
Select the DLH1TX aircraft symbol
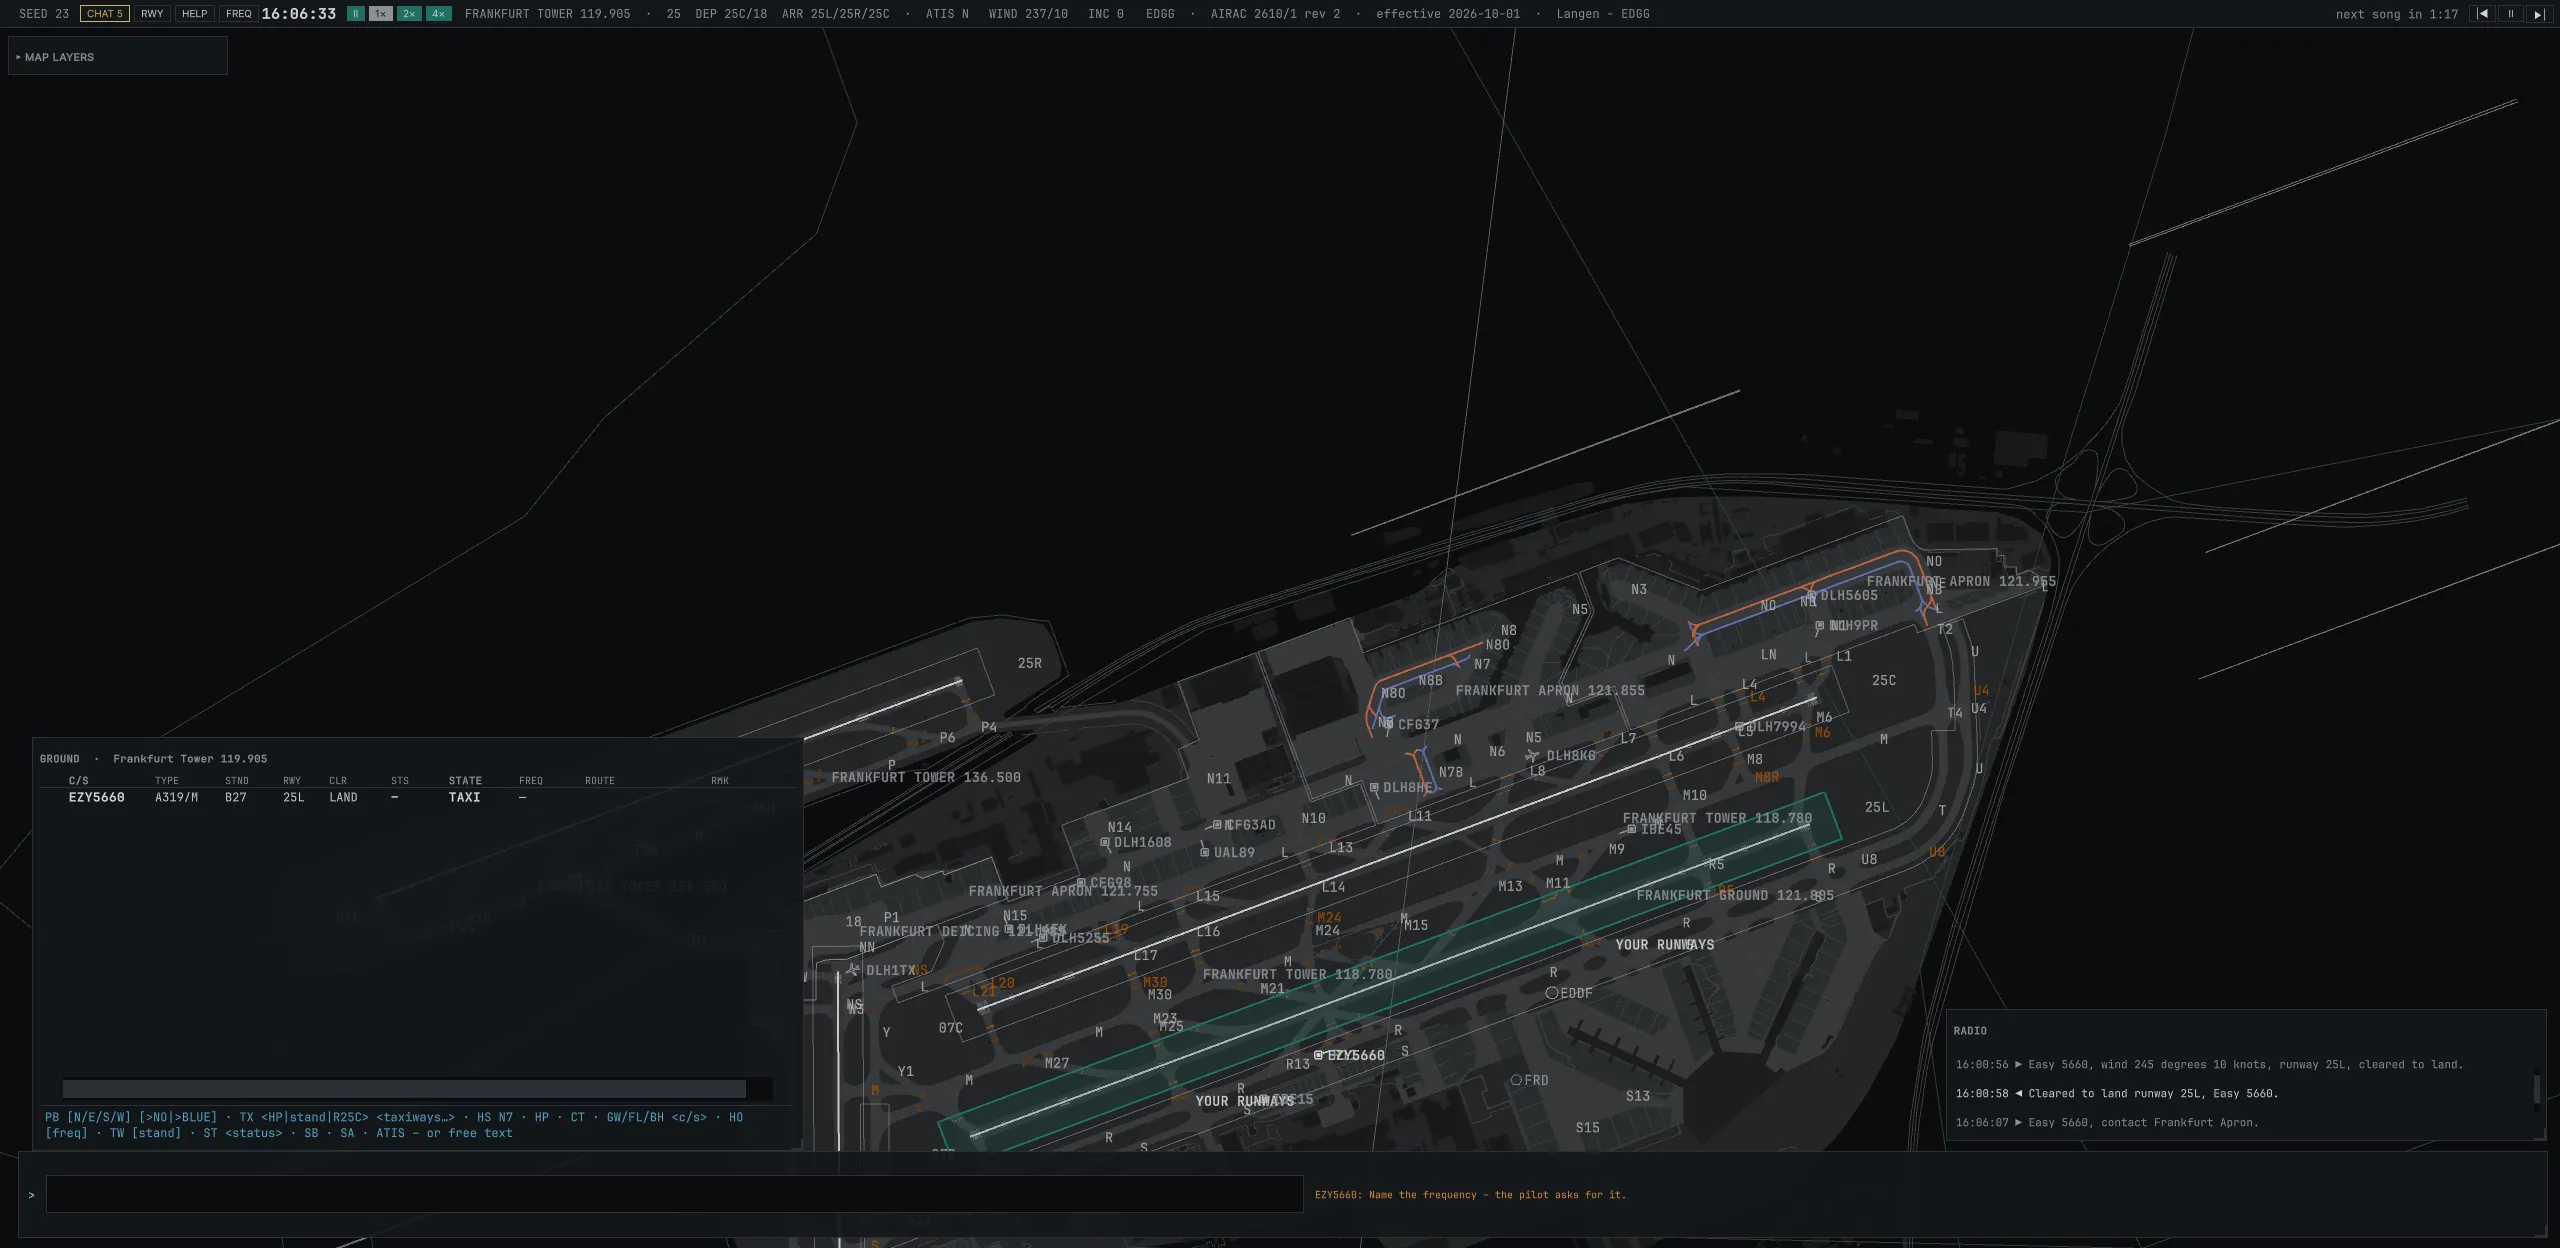click(853, 969)
